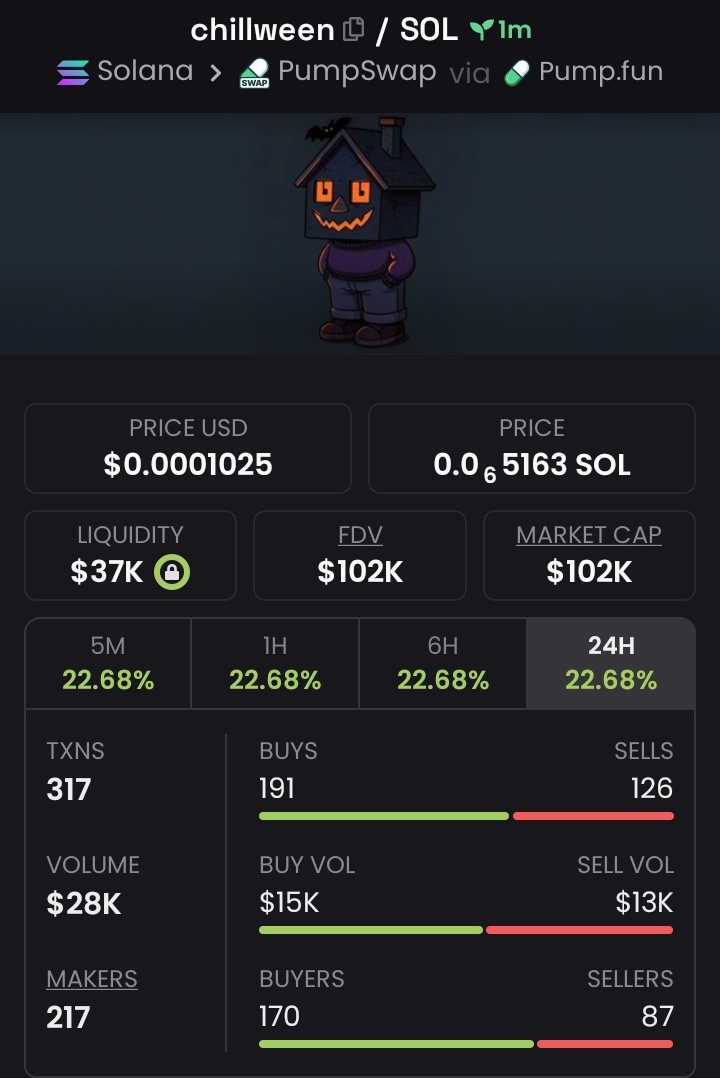This screenshot has height=1078, width=720.
Task: Switch to the 6H timeframe tab
Action: pyautogui.click(x=443, y=663)
